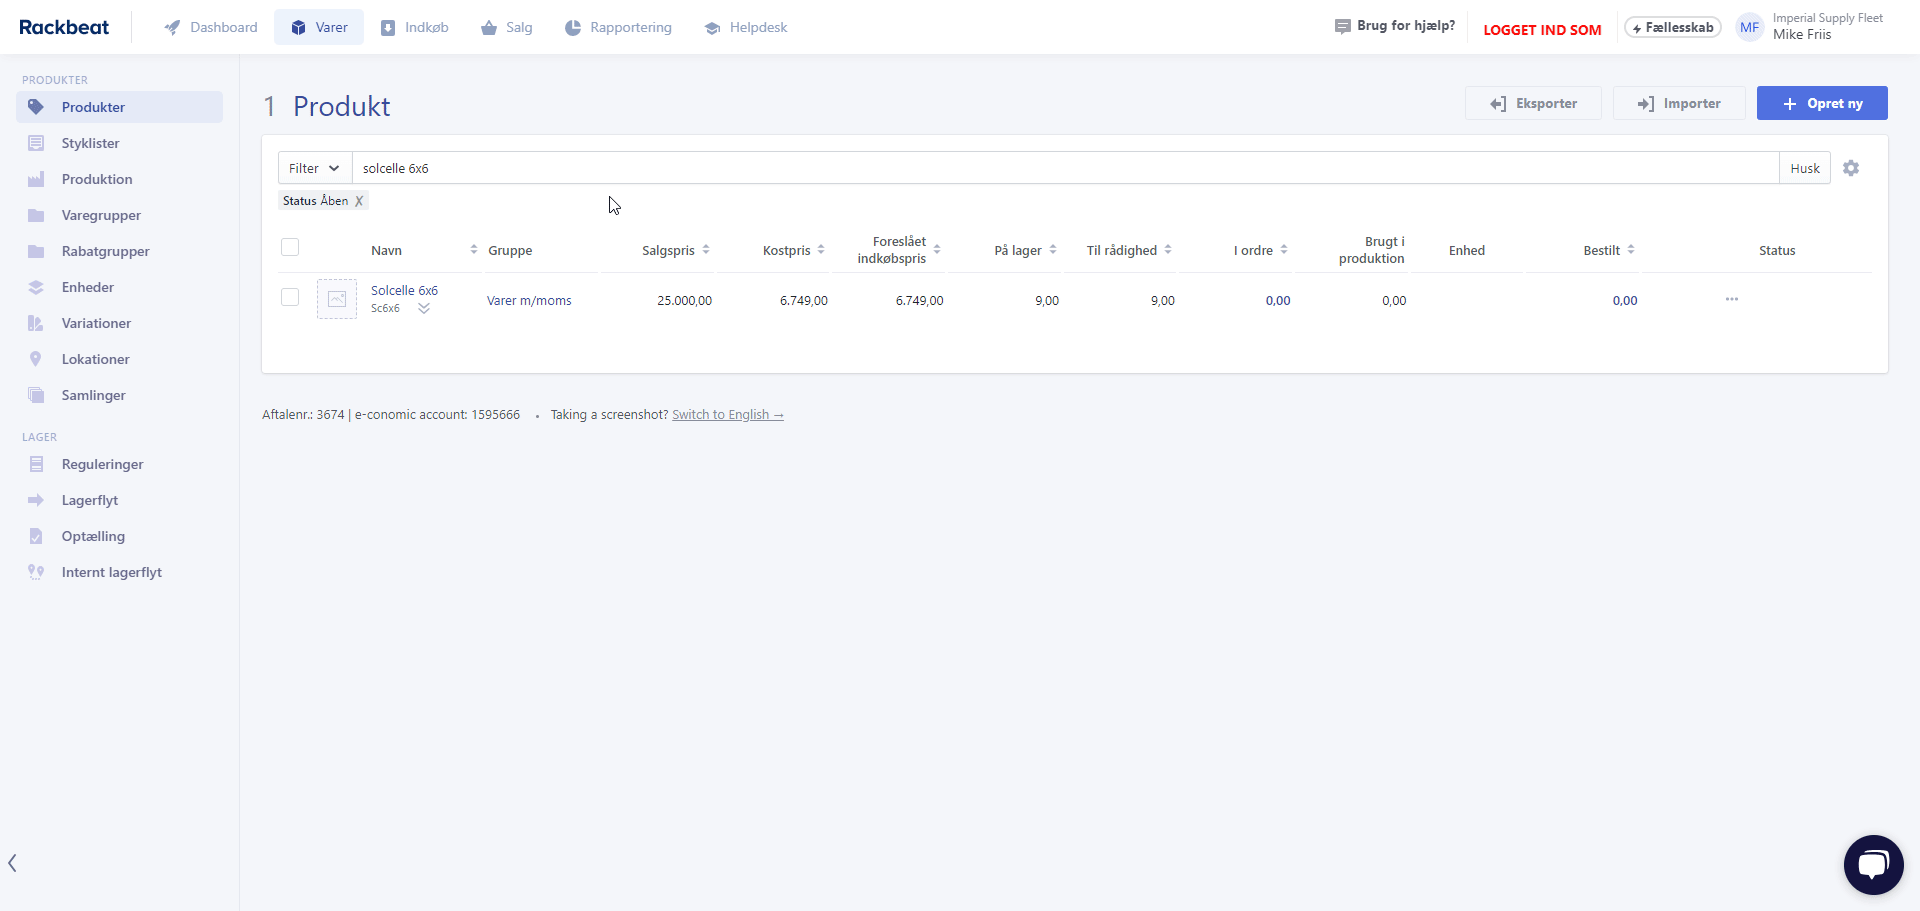This screenshot has height=911, width=1920.
Task: Select the Solcelle 6x6 row checkbox
Action: pos(290,297)
